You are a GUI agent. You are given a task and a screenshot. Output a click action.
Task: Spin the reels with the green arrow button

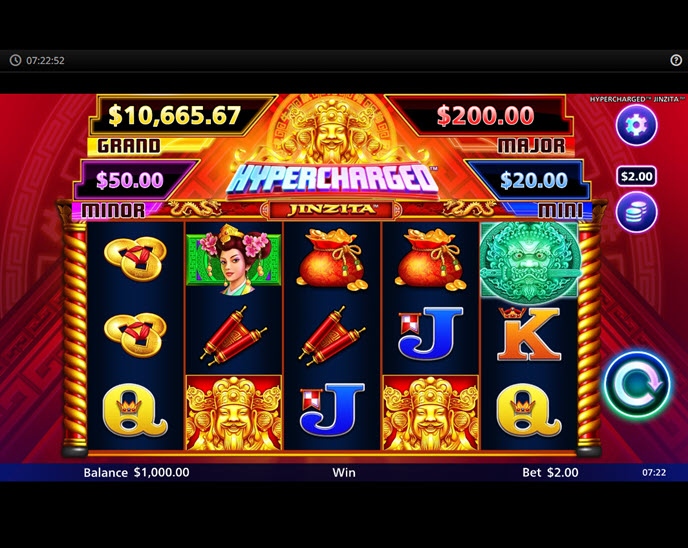pyautogui.click(x=637, y=385)
